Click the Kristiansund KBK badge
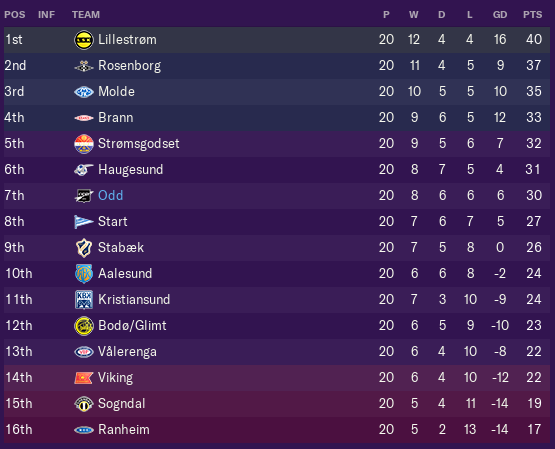Image resolution: width=555 pixels, height=449 pixels. [84, 300]
